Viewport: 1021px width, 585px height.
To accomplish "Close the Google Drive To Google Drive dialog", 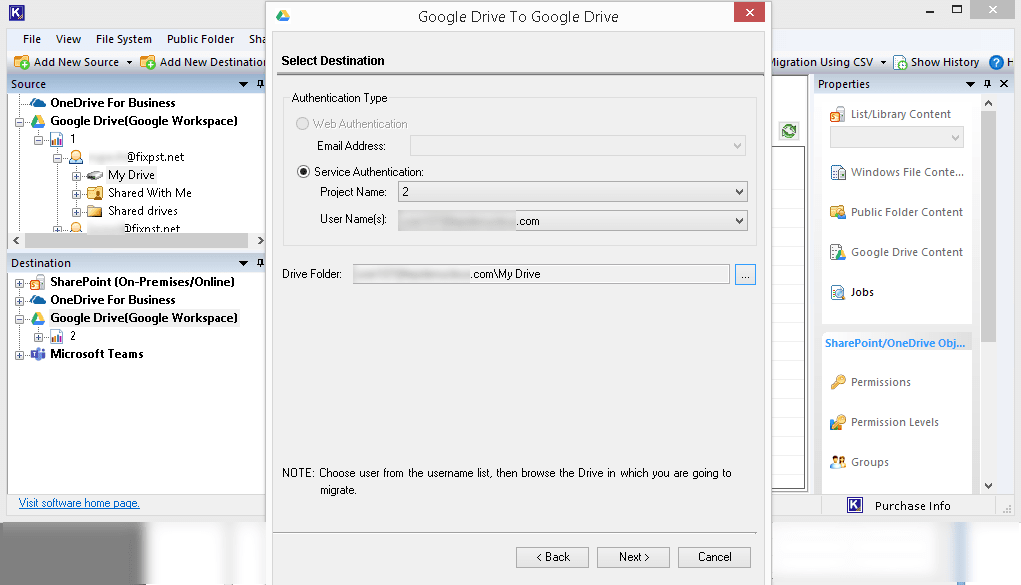I will tap(749, 12).
